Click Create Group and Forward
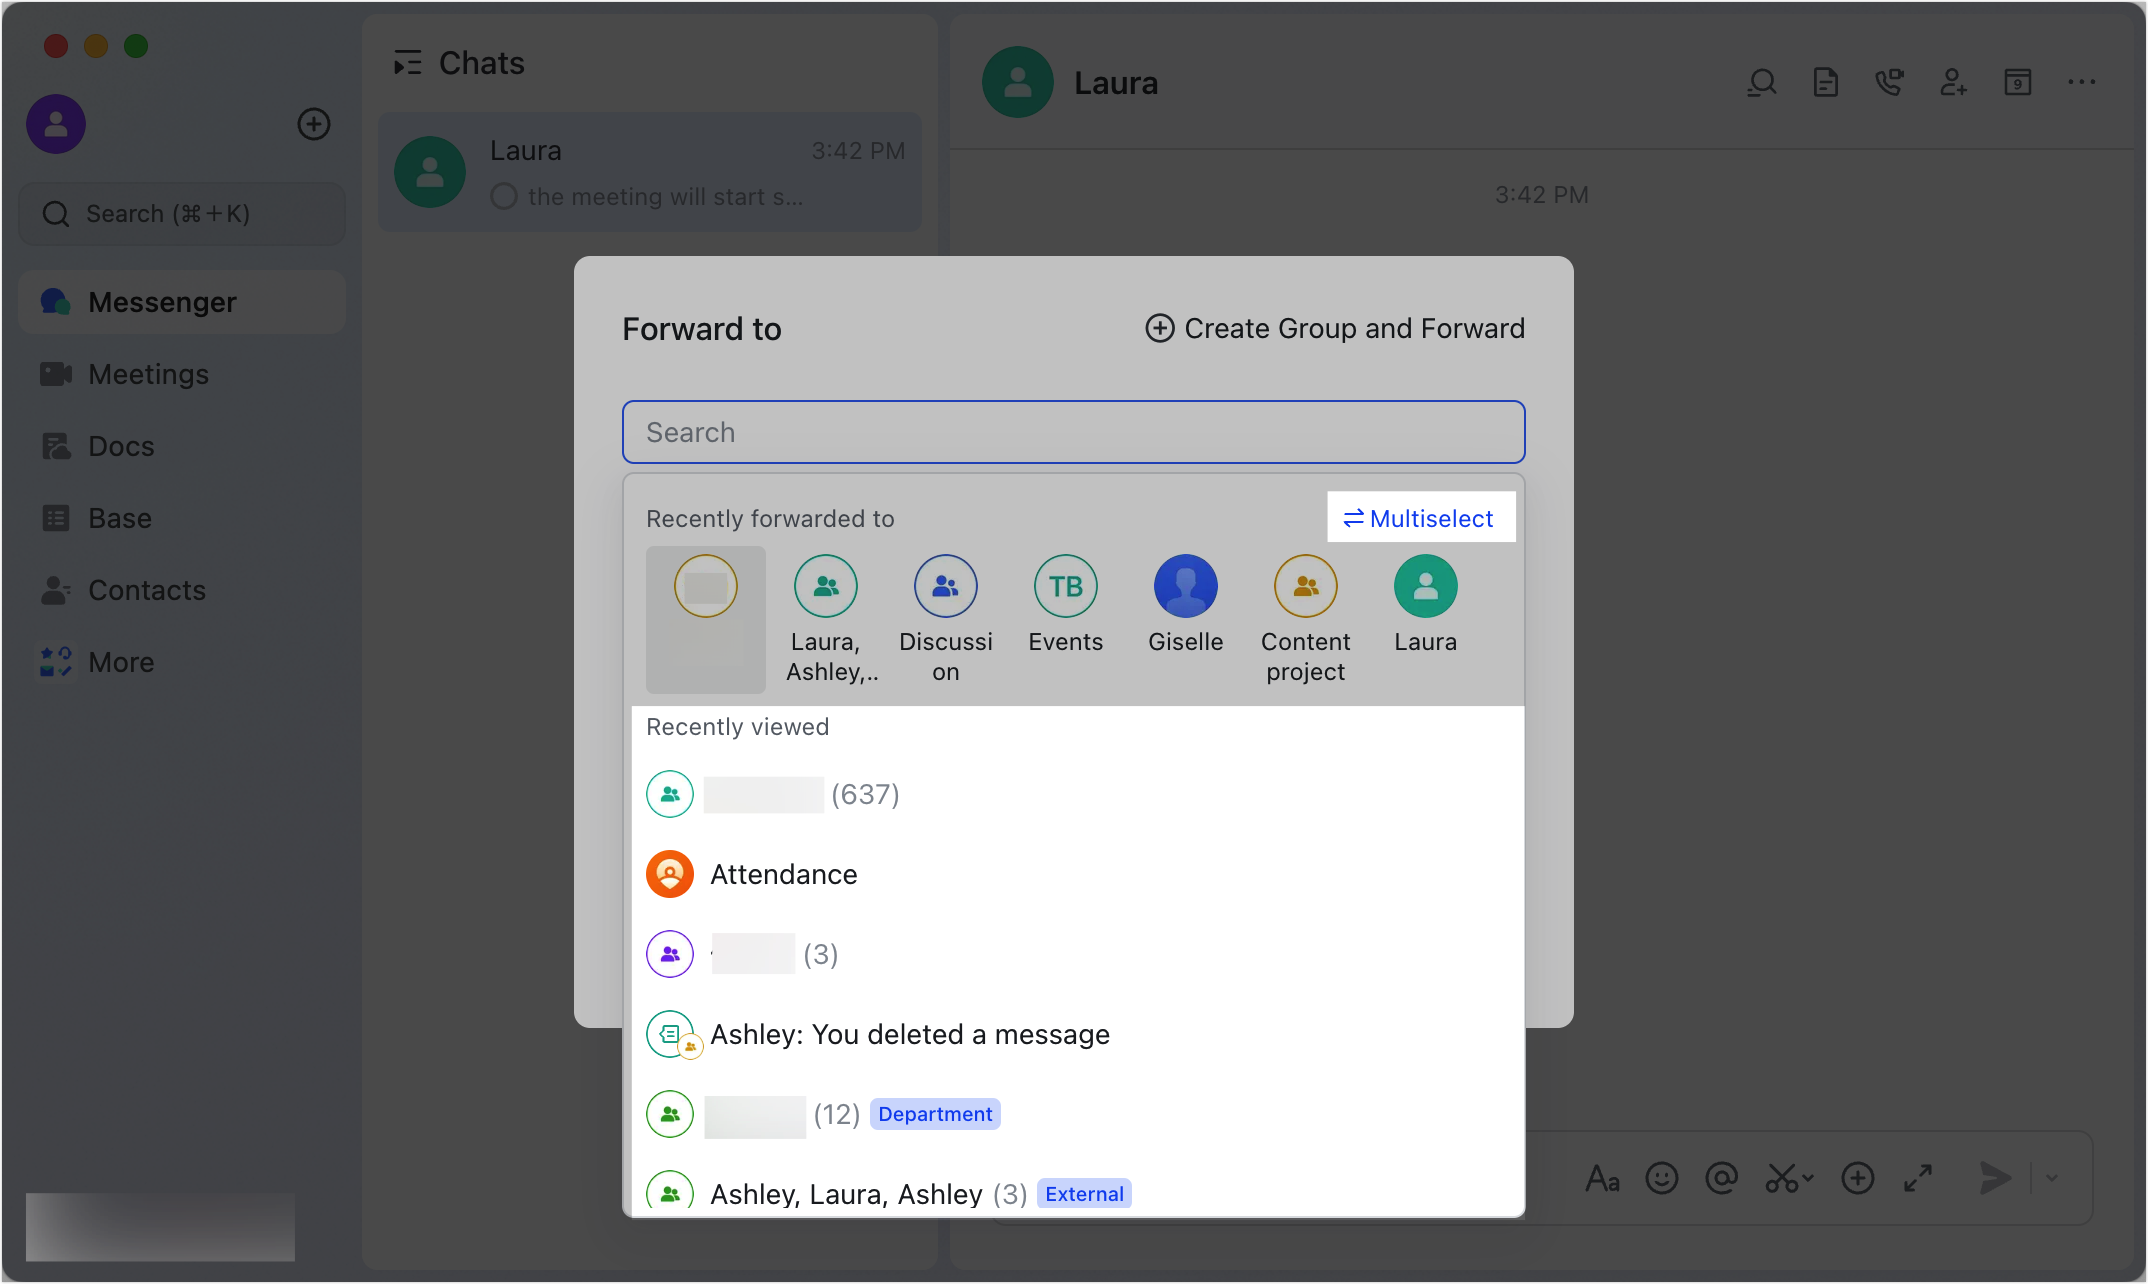This screenshot has height=1284, width=2148. point(1334,328)
